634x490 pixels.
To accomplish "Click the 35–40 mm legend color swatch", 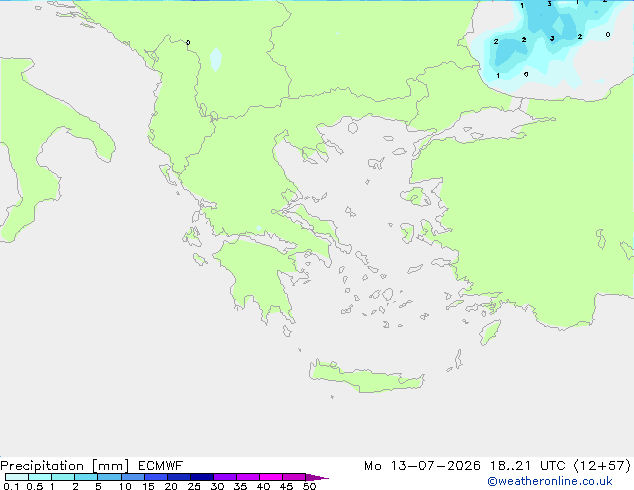I will click(x=248, y=477).
